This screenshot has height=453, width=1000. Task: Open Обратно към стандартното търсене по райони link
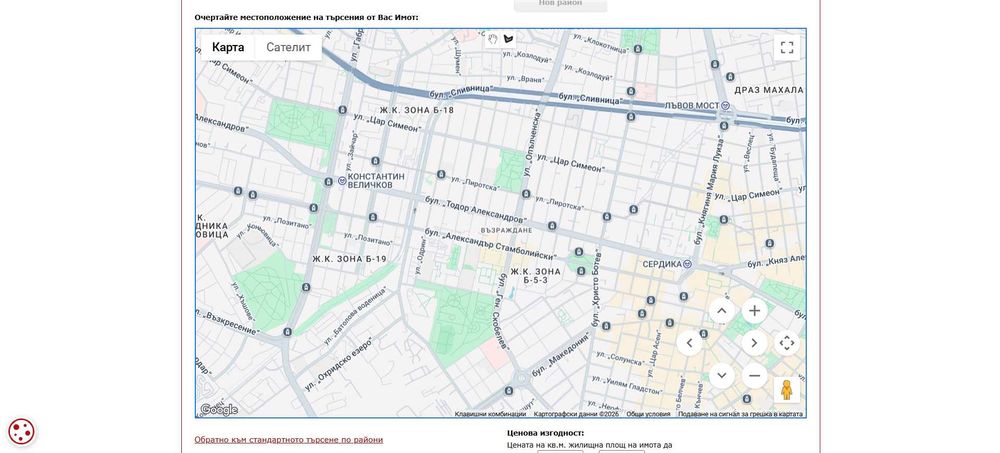tap(289, 440)
